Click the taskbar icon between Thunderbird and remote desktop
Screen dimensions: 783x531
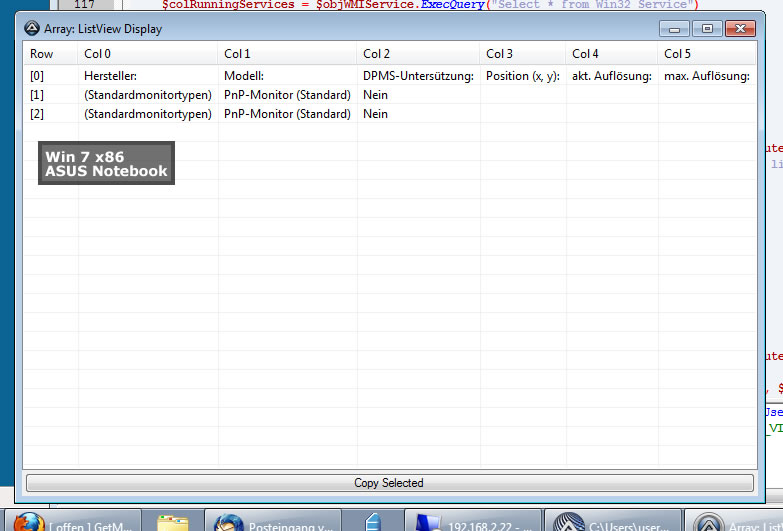tap(373, 521)
